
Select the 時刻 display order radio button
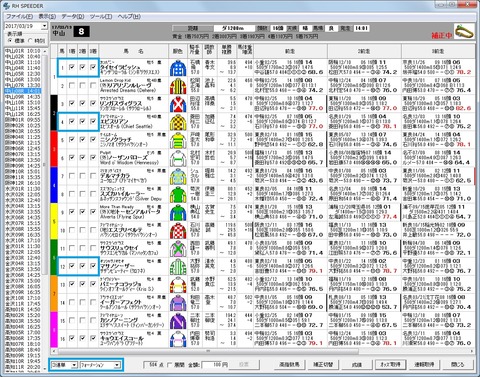pos(31,40)
